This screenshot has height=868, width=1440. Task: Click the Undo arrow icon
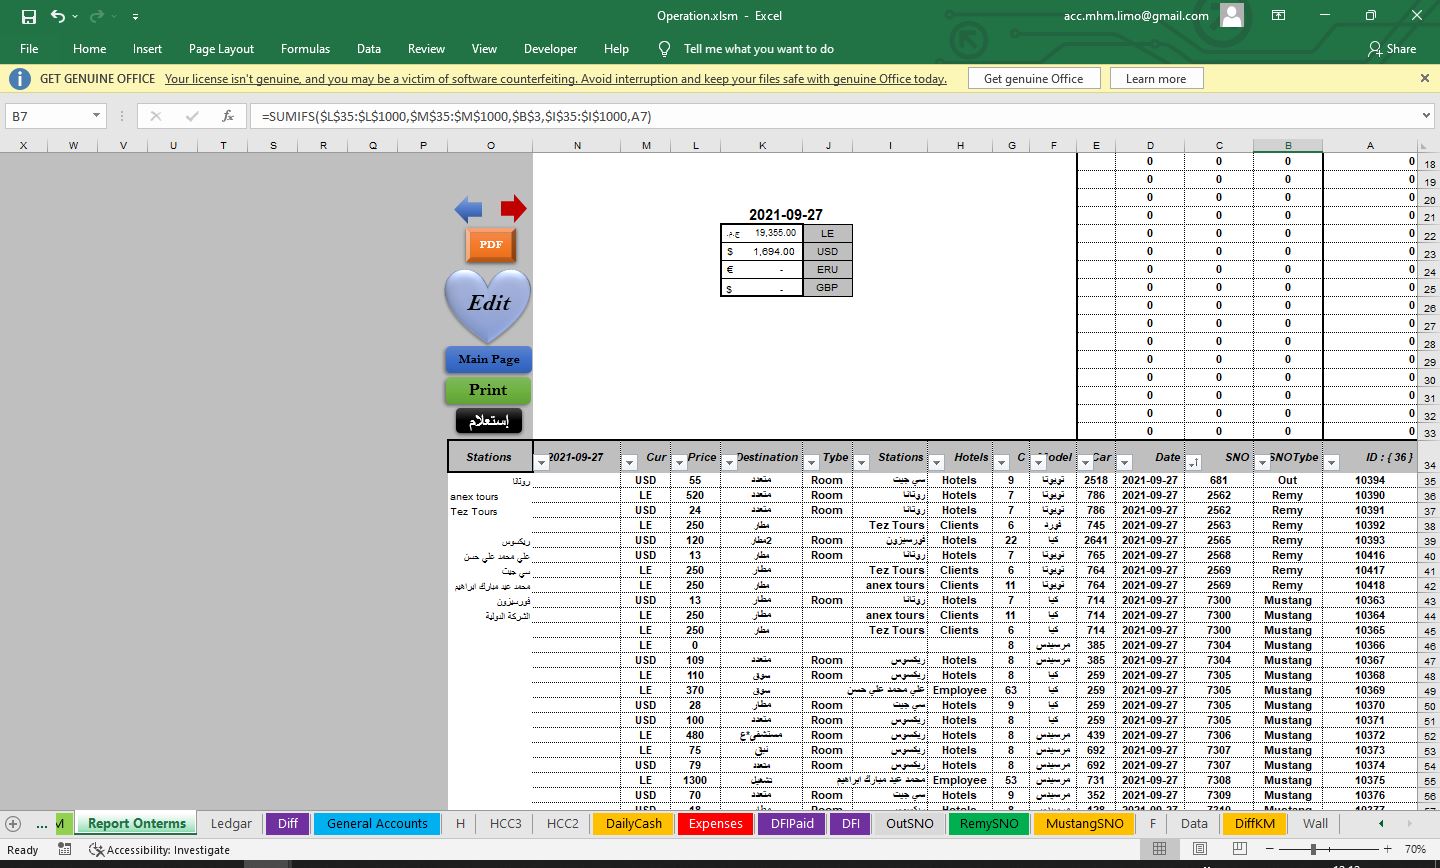click(x=58, y=16)
